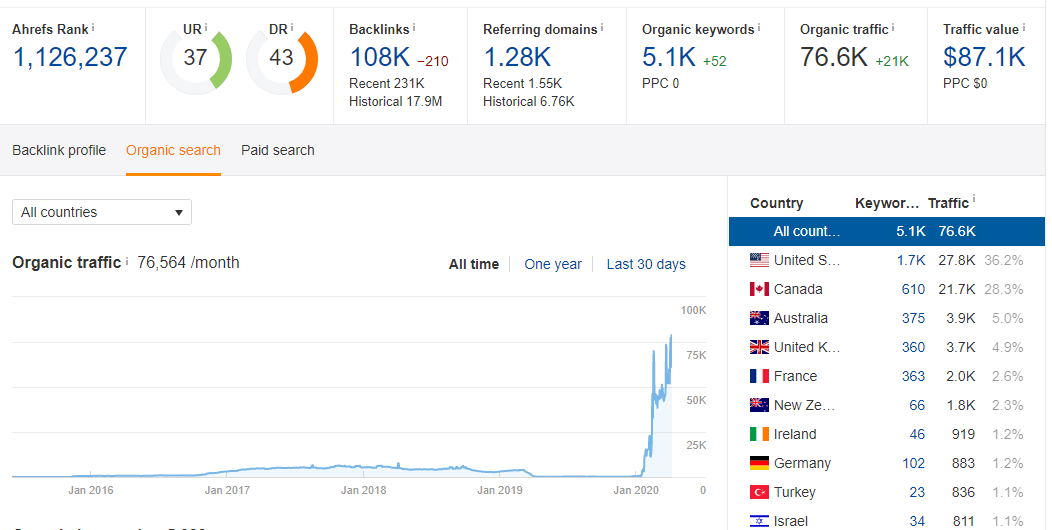Click the Australia flag icon
This screenshot has width=1052, height=530.
click(x=759, y=318)
